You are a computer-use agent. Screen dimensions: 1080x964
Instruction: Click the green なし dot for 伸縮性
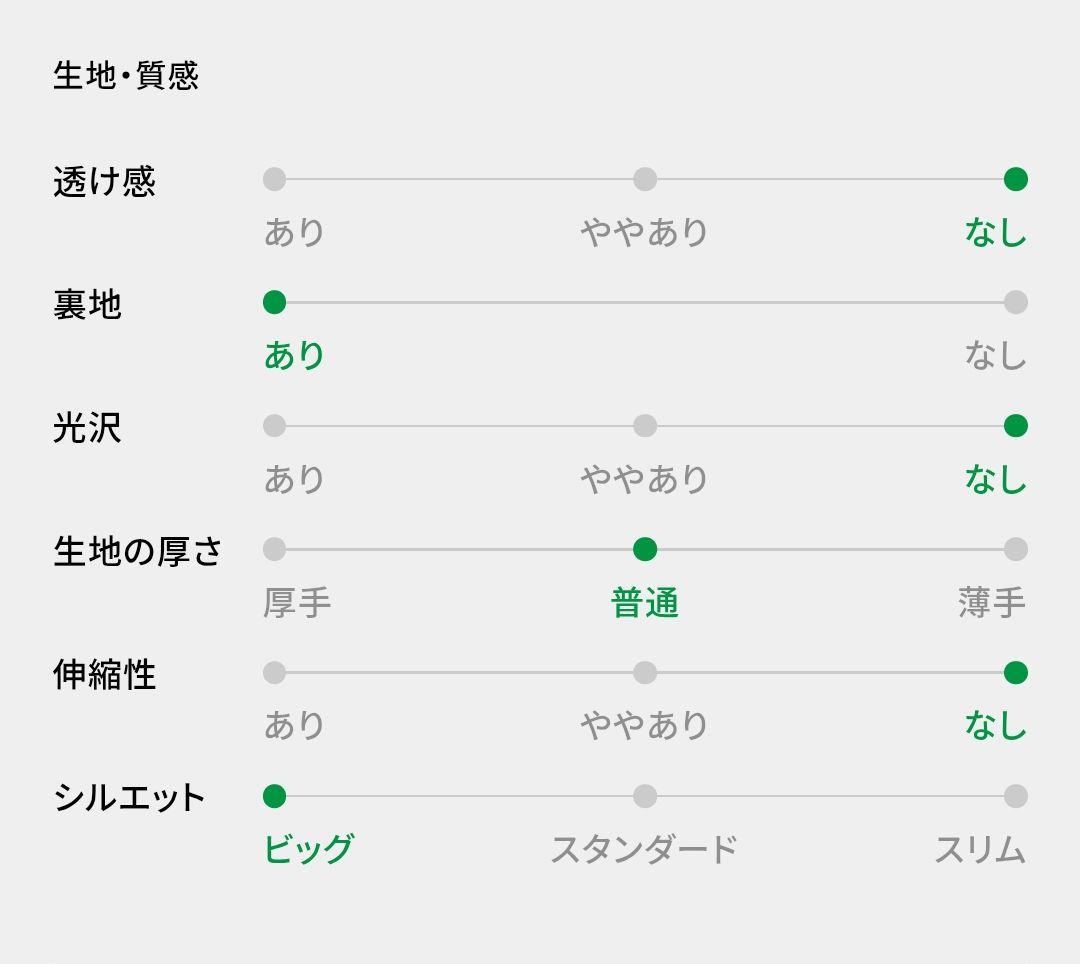point(1016,673)
